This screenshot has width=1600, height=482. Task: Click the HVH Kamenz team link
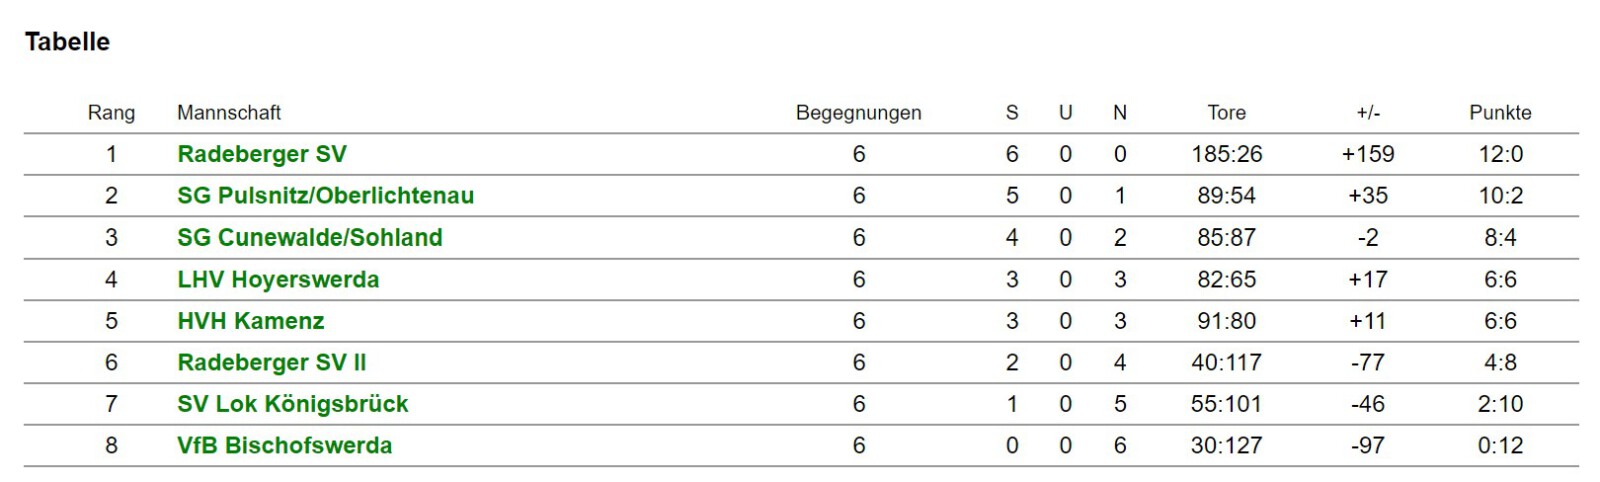251,321
